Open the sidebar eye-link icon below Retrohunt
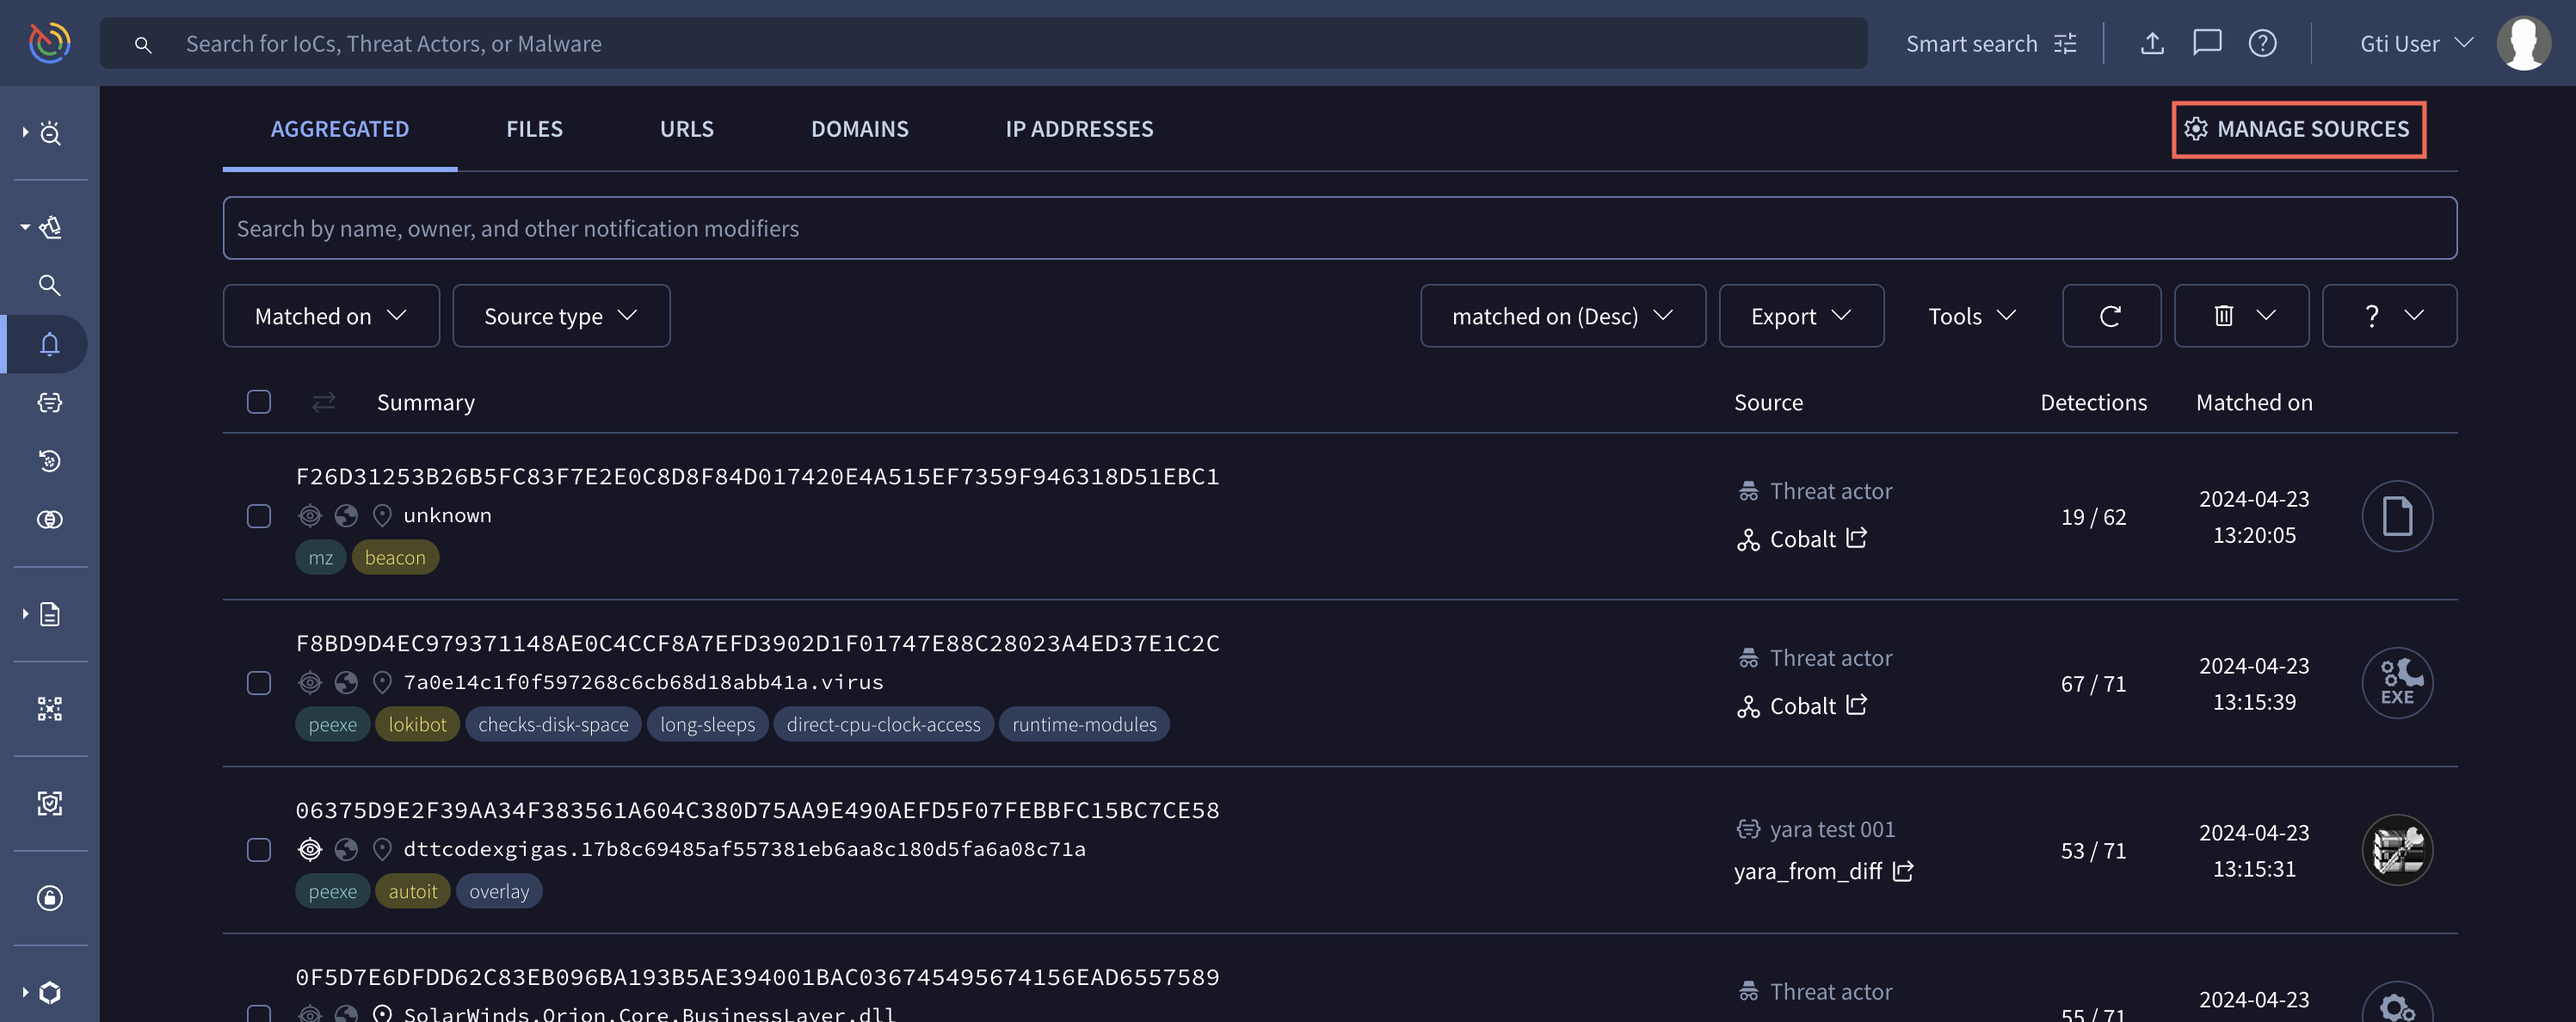 [x=49, y=519]
